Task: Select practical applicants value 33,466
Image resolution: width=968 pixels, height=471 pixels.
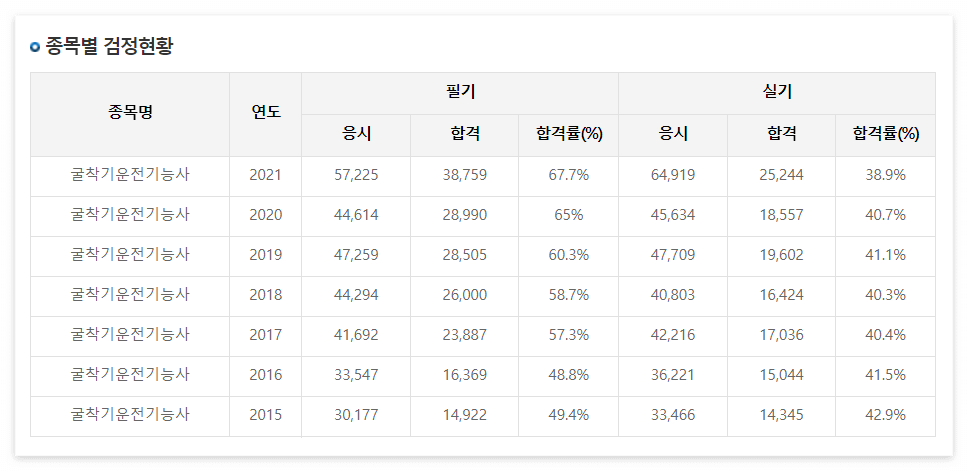Action: point(673,415)
